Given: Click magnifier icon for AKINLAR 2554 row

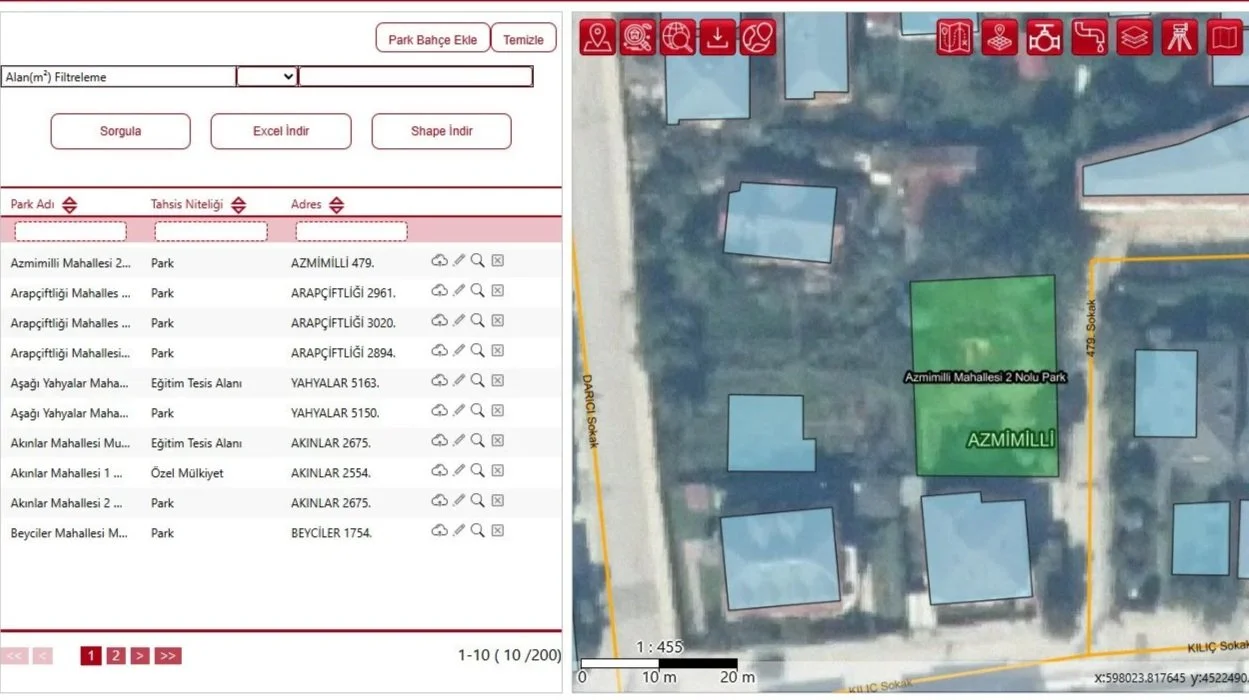Looking at the screenshot, I should [x=478, y=471].
